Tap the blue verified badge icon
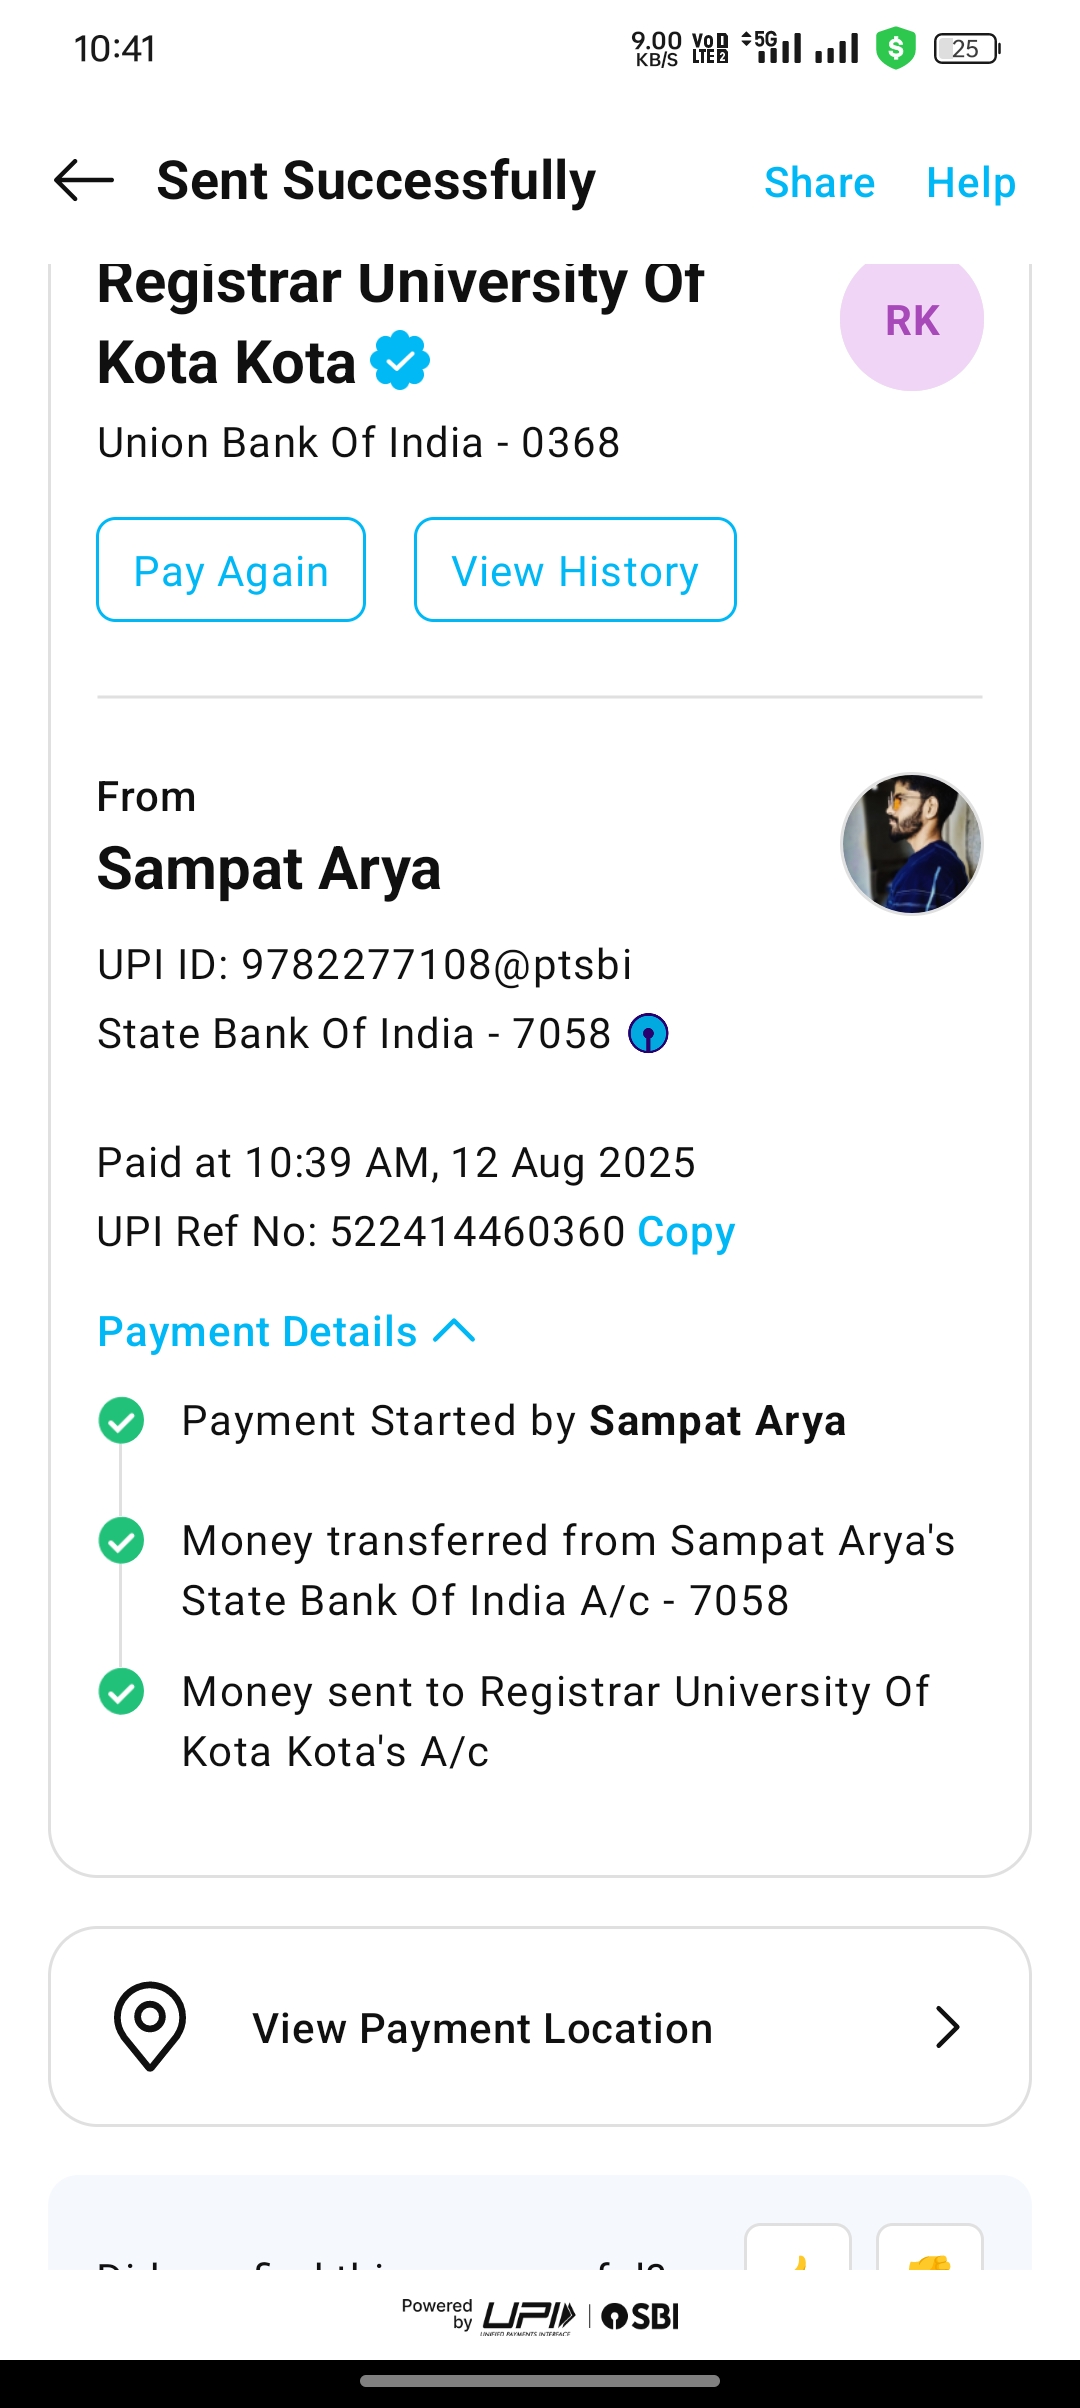 point(400,360)
